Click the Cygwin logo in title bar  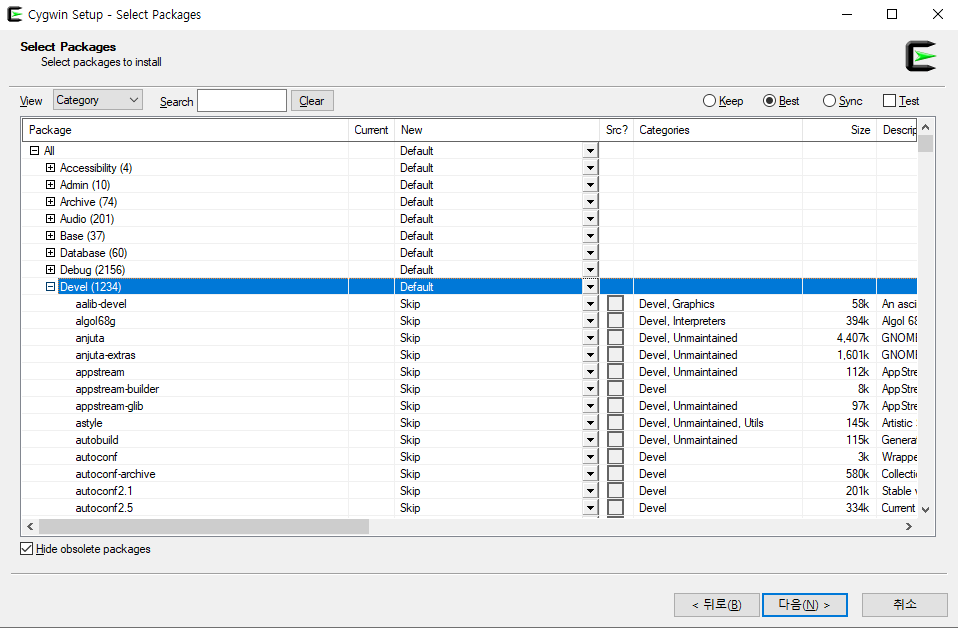click(14, 14)
